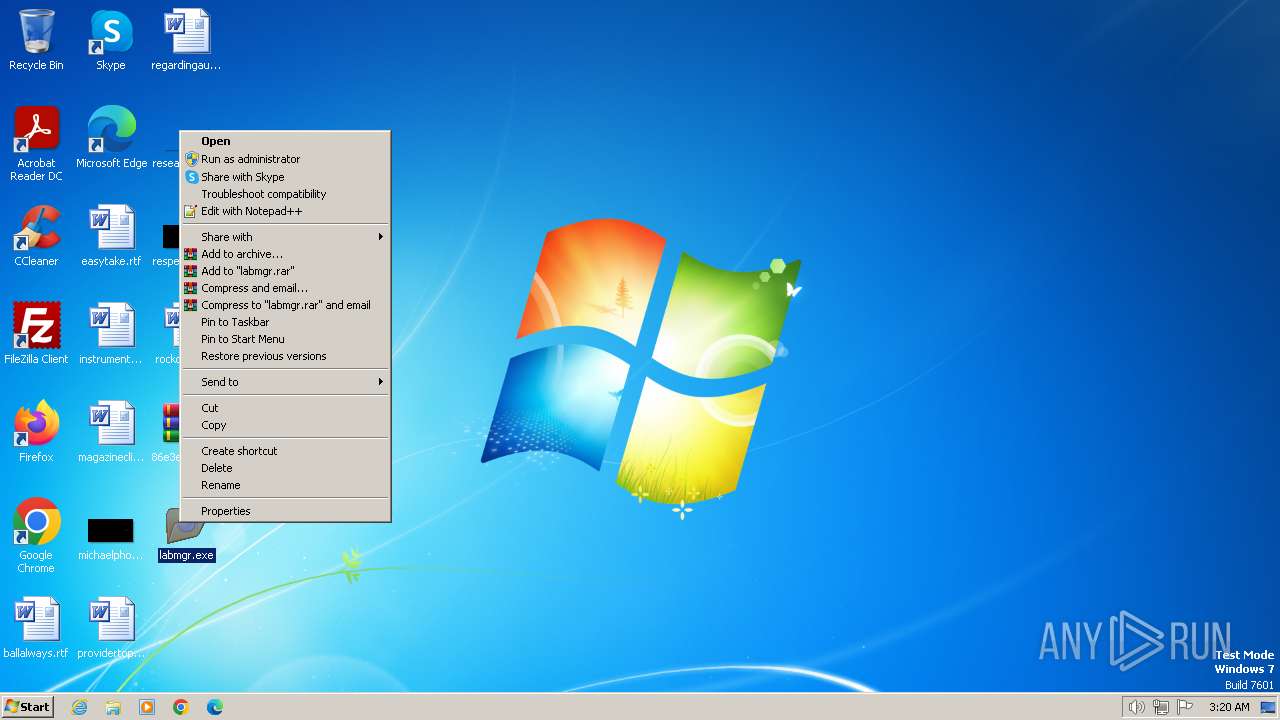Select Acrobat Reader DC desktop icon
Viewport: 1280px width, 720px height.
point(36,144)
